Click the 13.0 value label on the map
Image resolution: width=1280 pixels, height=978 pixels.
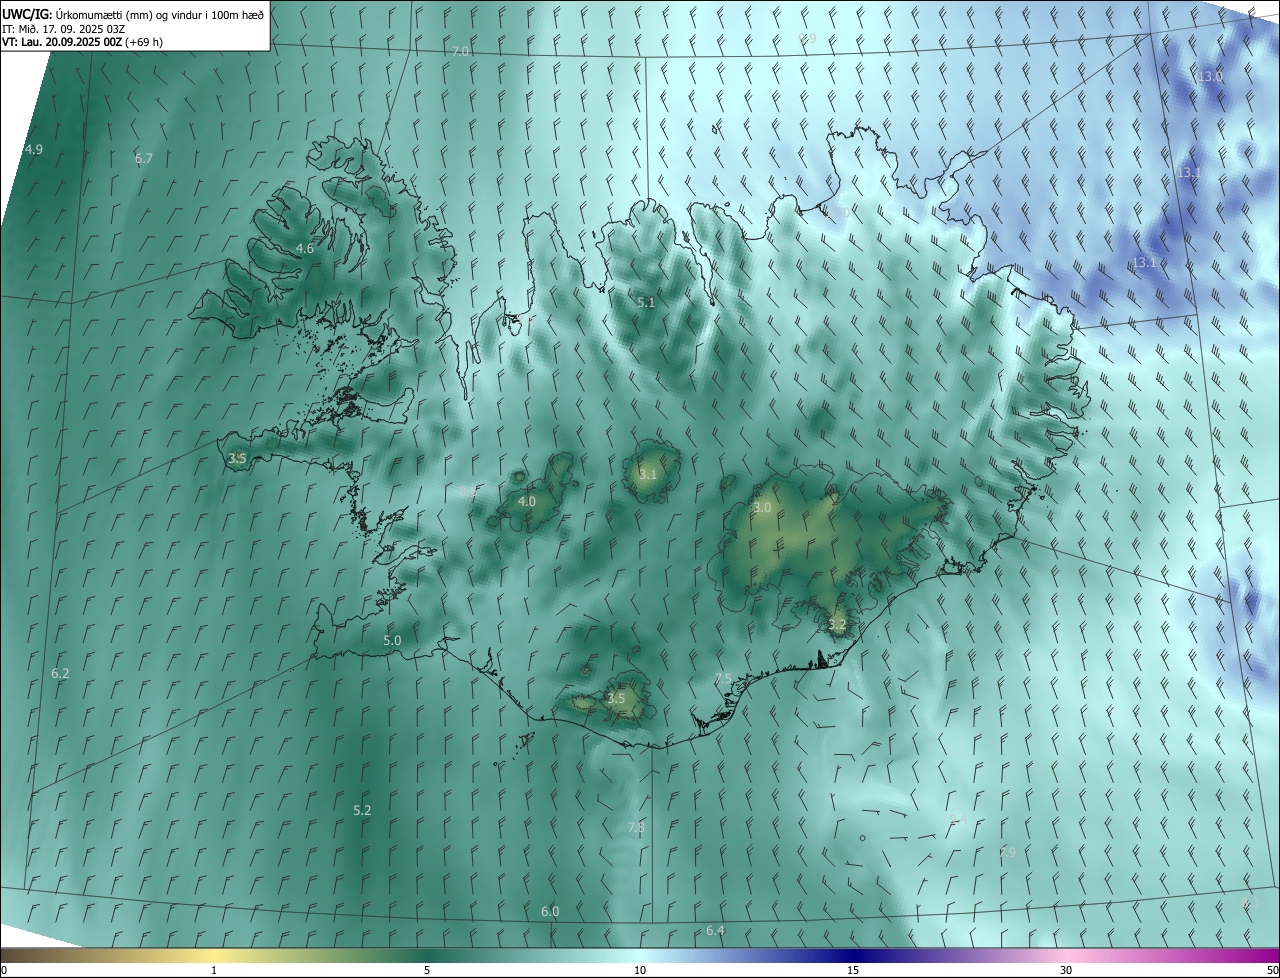coord(1211,76)
